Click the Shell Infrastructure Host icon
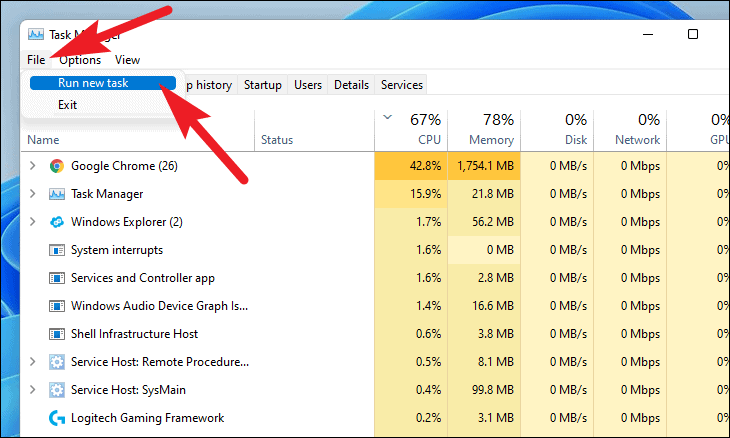 coord(57,334)
